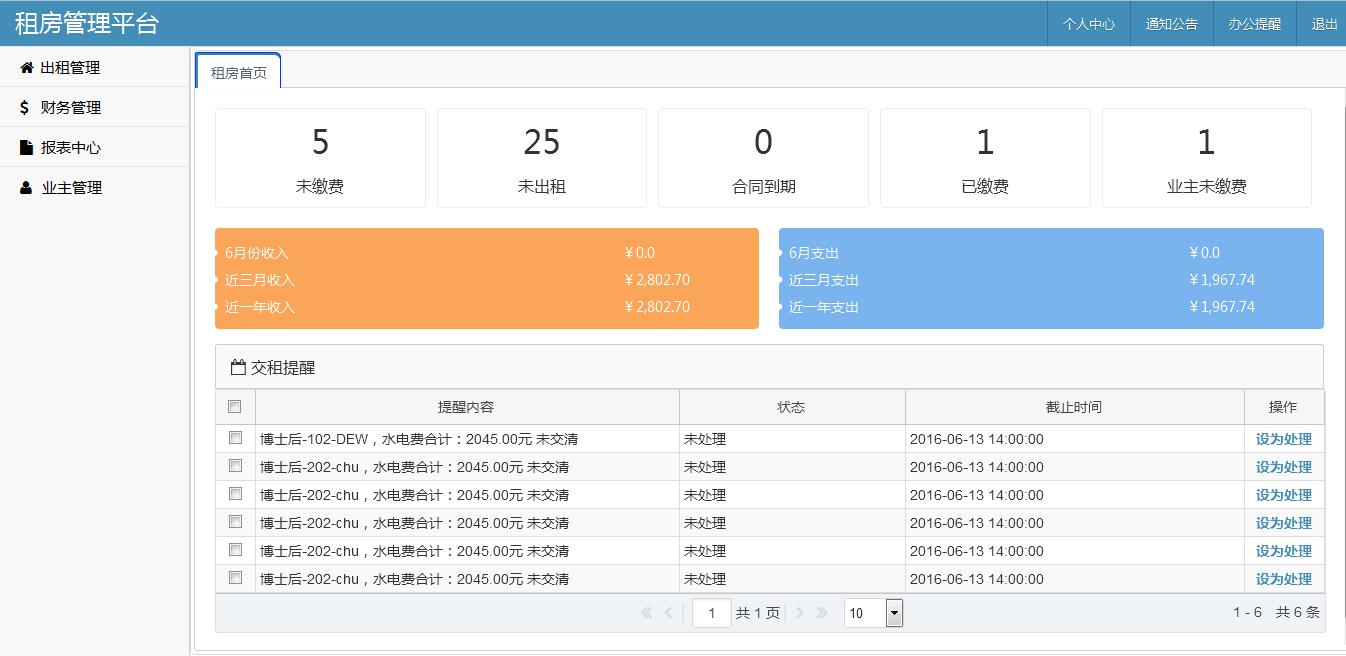Click the home icon beside 出租管理

[27, 68]
